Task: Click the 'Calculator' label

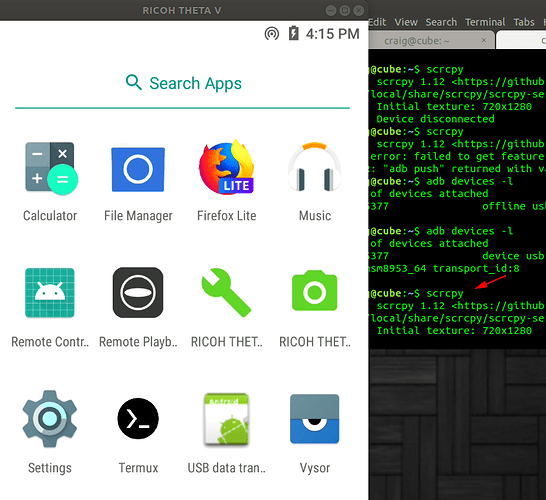Action: [x=50, y=216]
